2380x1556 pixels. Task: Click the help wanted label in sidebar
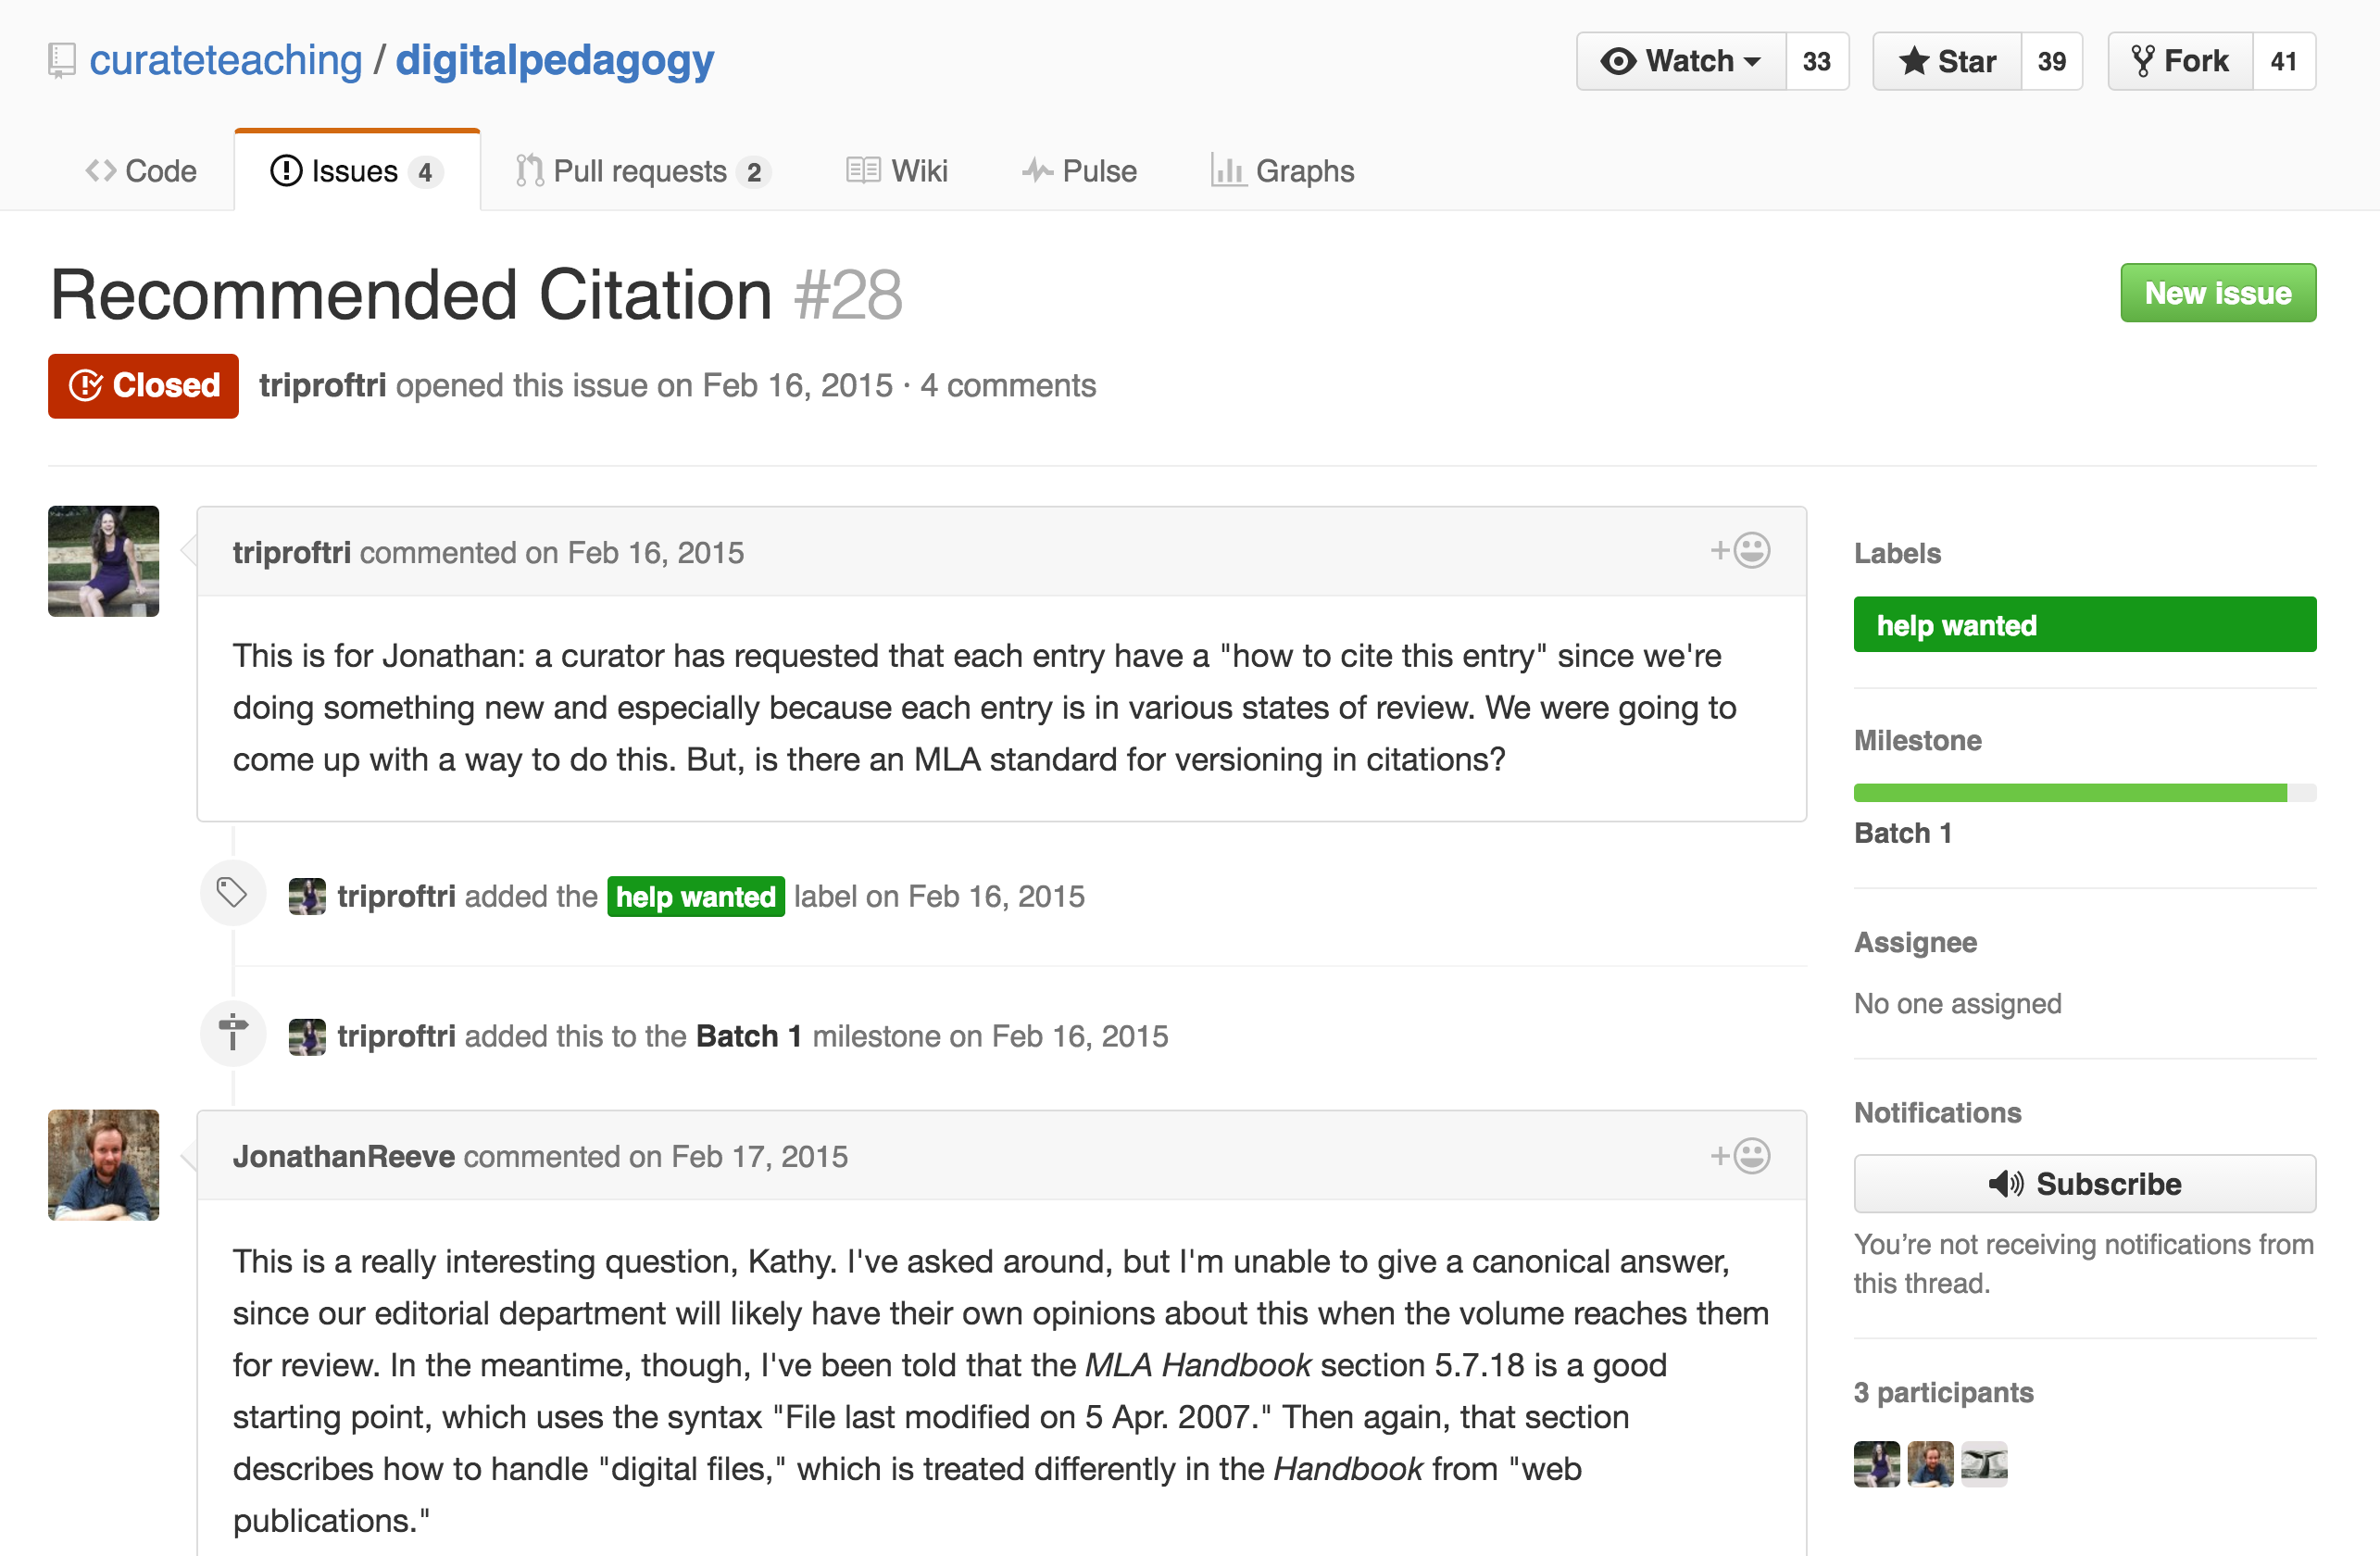(2085, 625)
